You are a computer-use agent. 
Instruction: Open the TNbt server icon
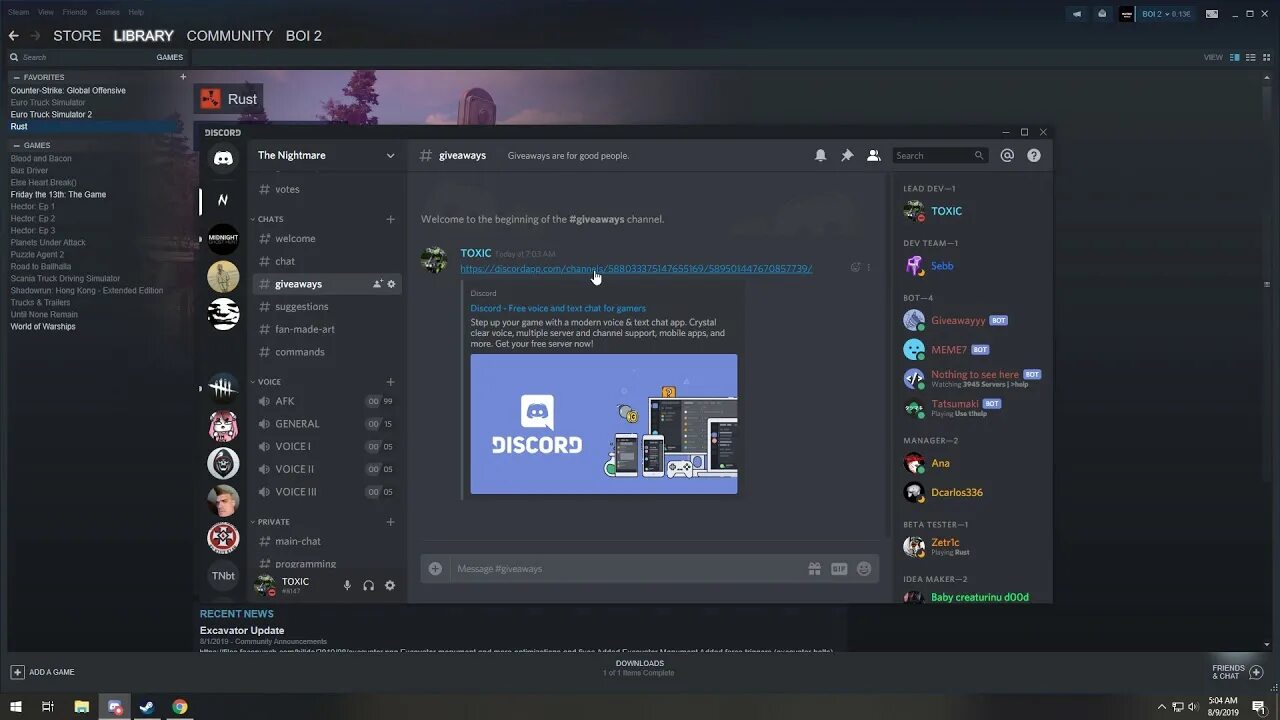(223, 576)
